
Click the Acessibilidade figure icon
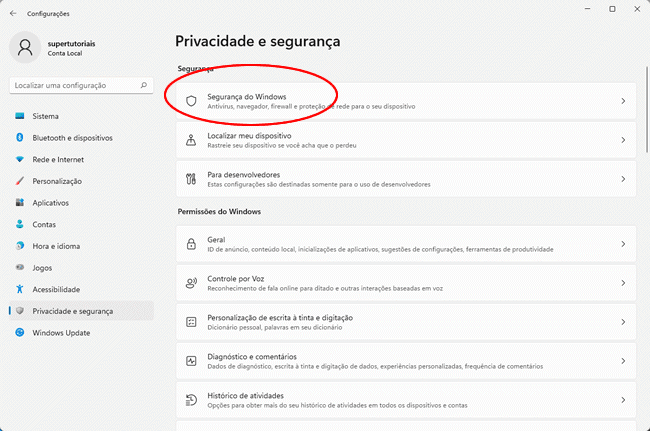[19, 289]
